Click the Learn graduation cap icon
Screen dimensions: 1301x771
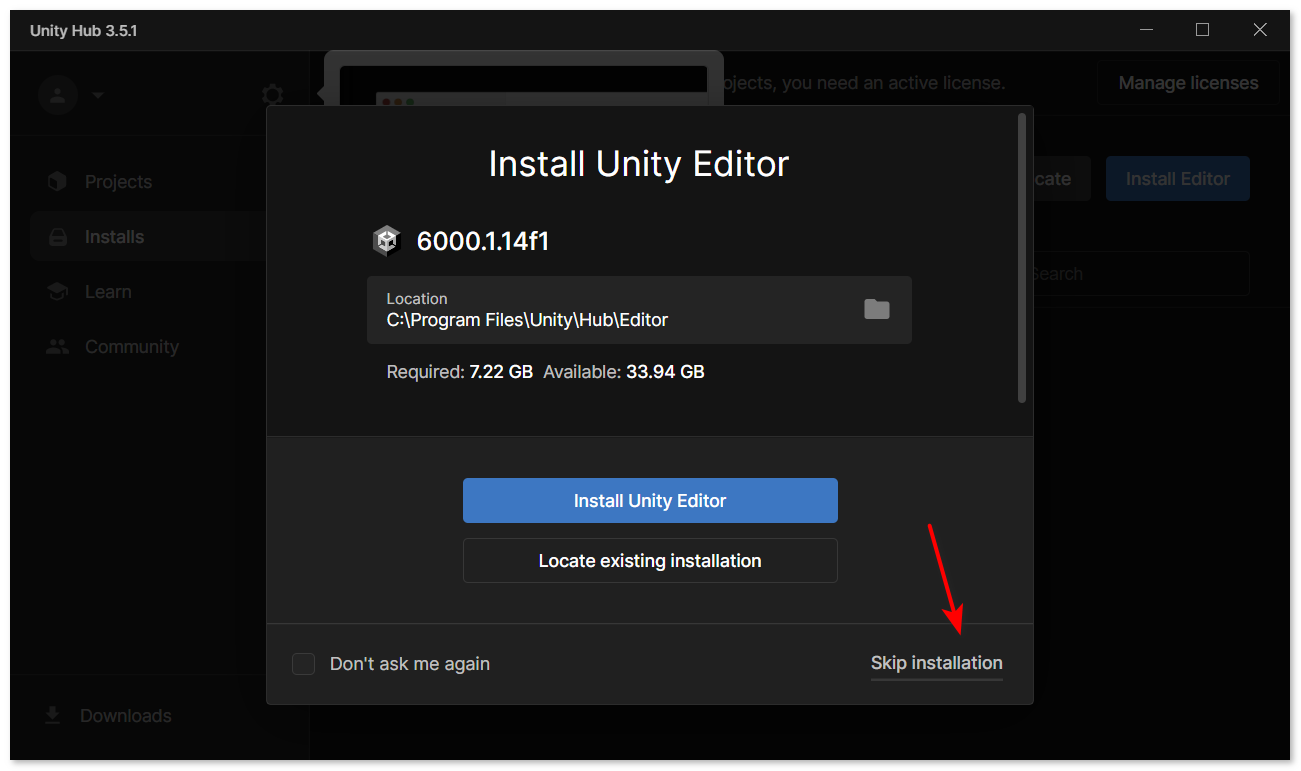click(58, 292)
